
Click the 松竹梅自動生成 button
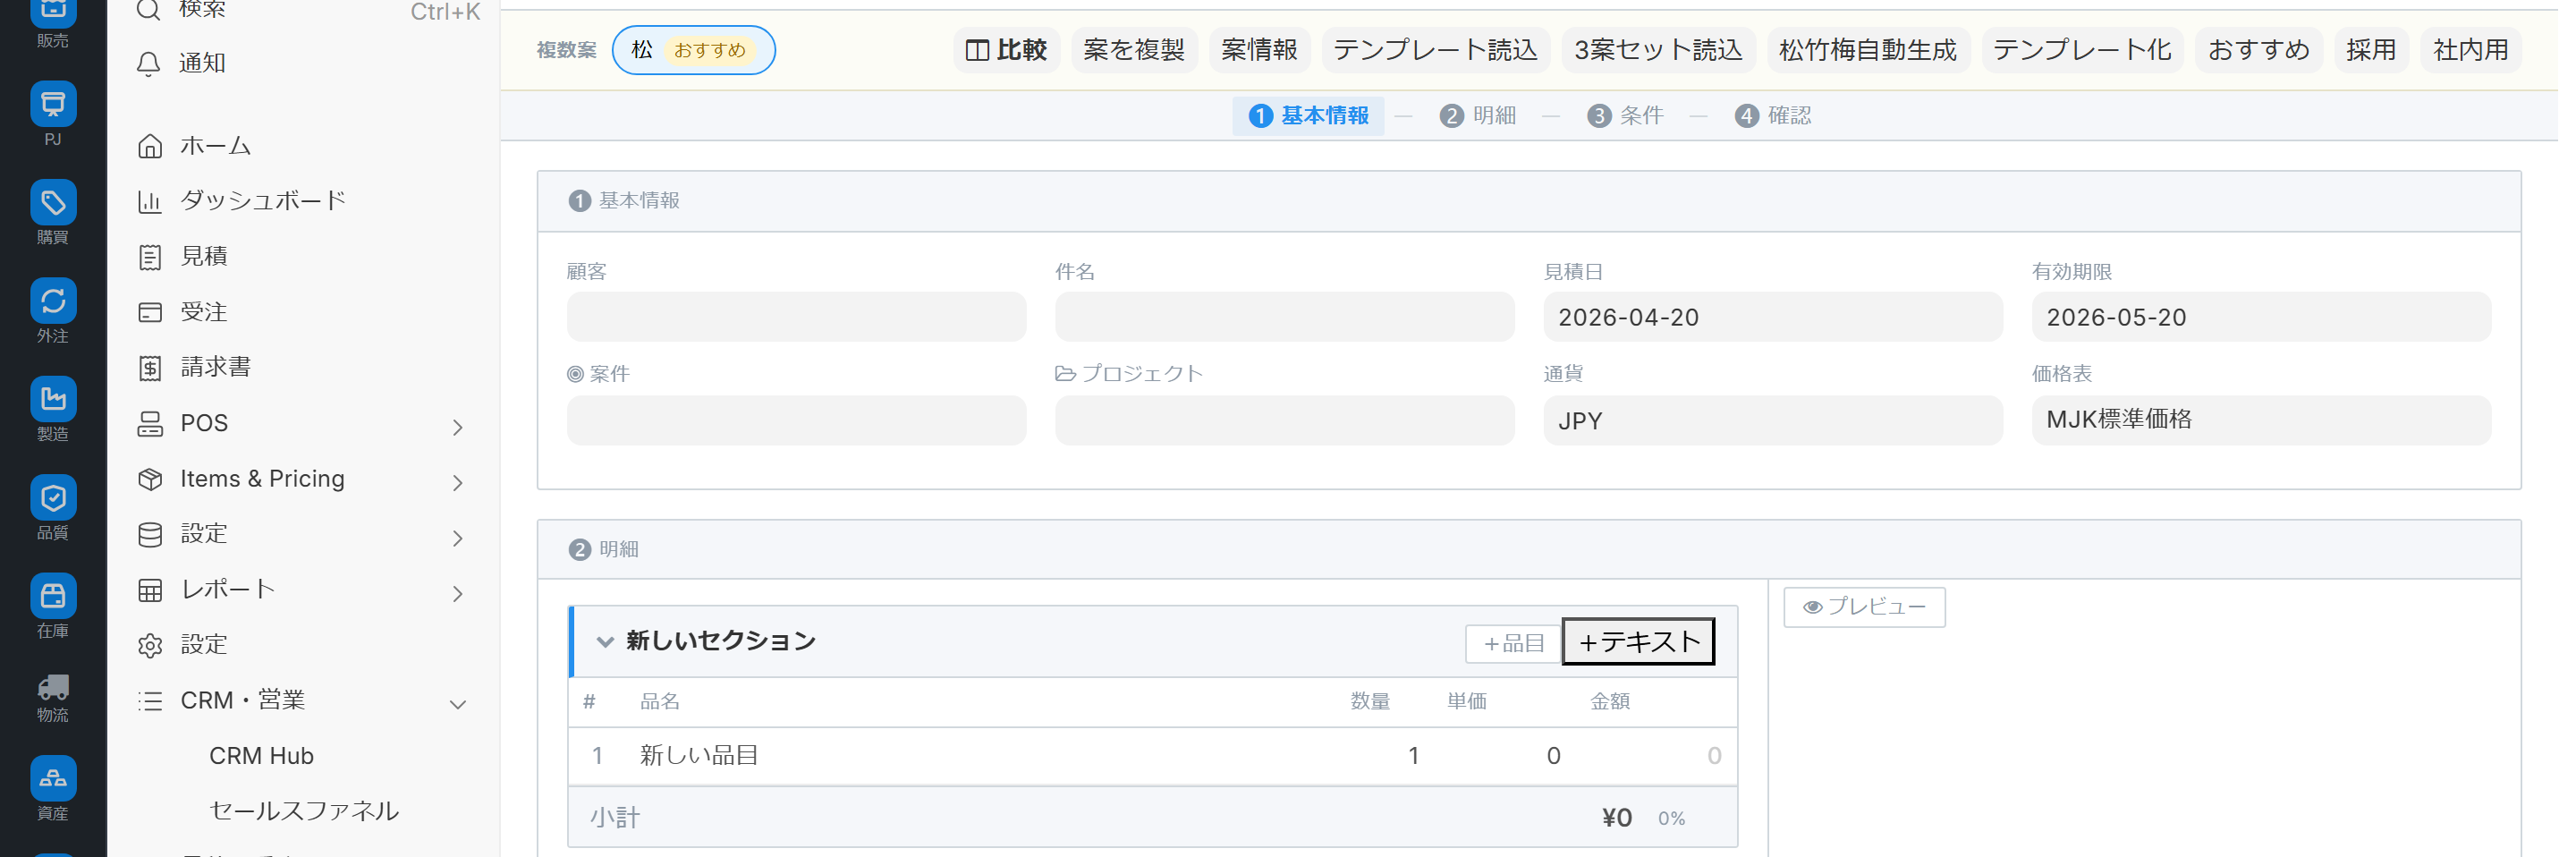pos(1867,50)
